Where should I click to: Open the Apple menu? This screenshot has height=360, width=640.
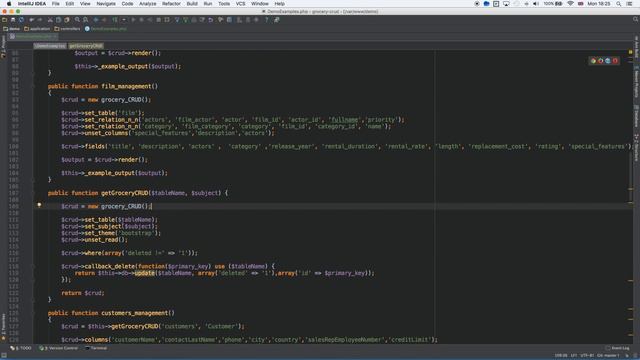coord(9,4)
